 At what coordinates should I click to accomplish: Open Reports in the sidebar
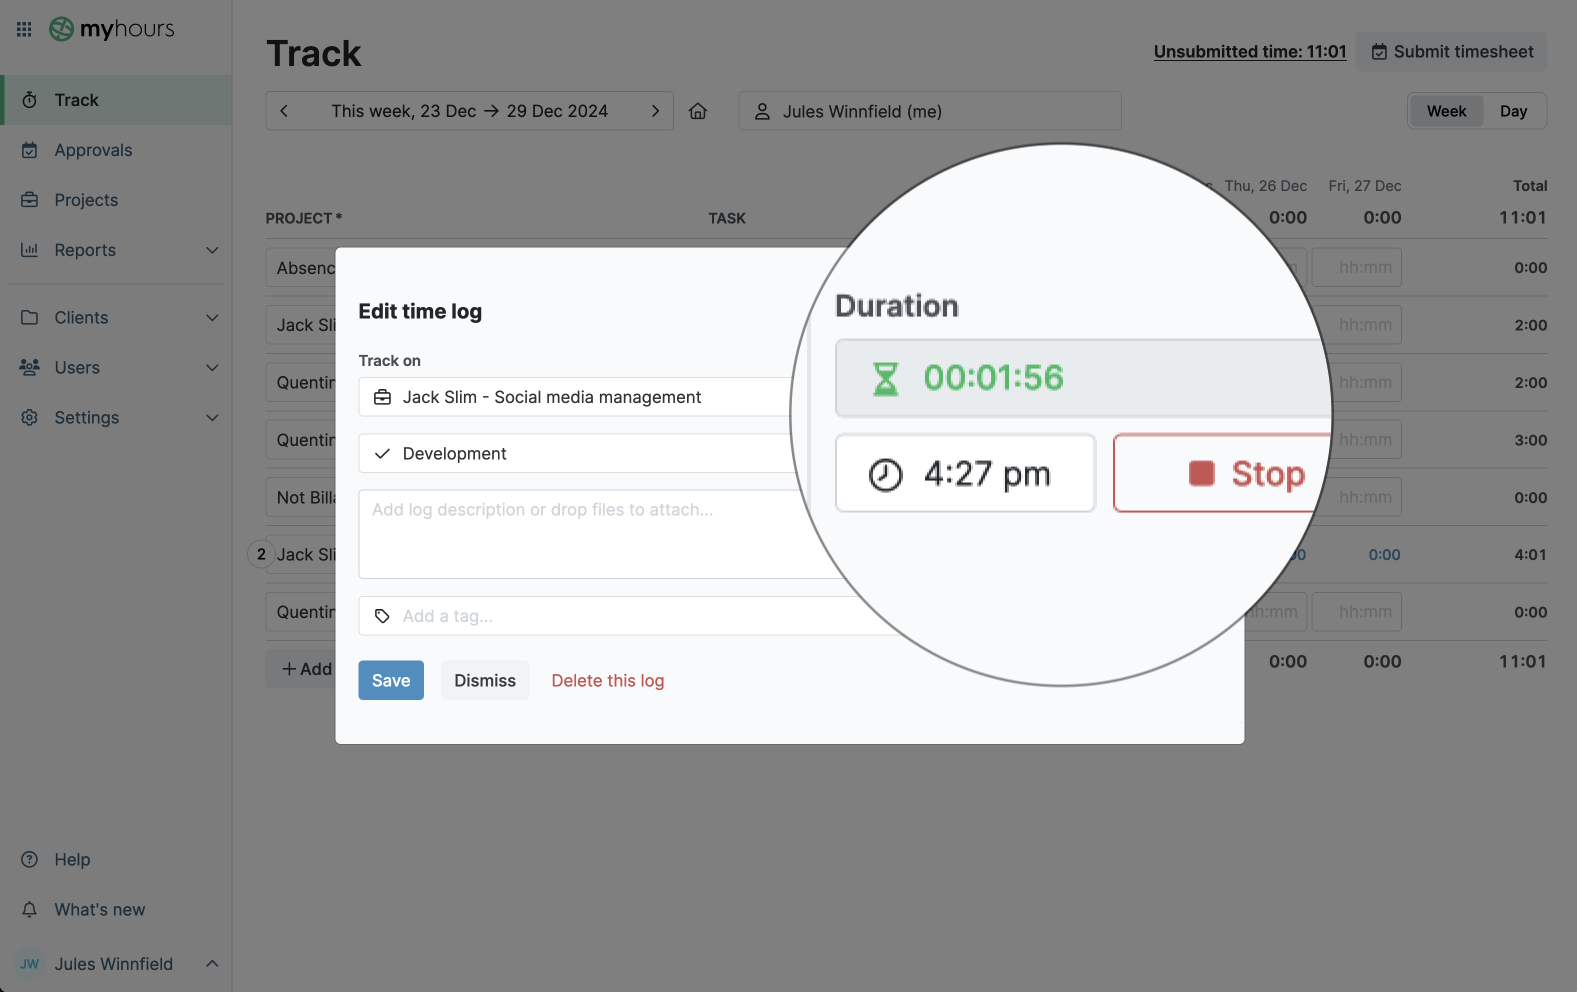[85, 250]
